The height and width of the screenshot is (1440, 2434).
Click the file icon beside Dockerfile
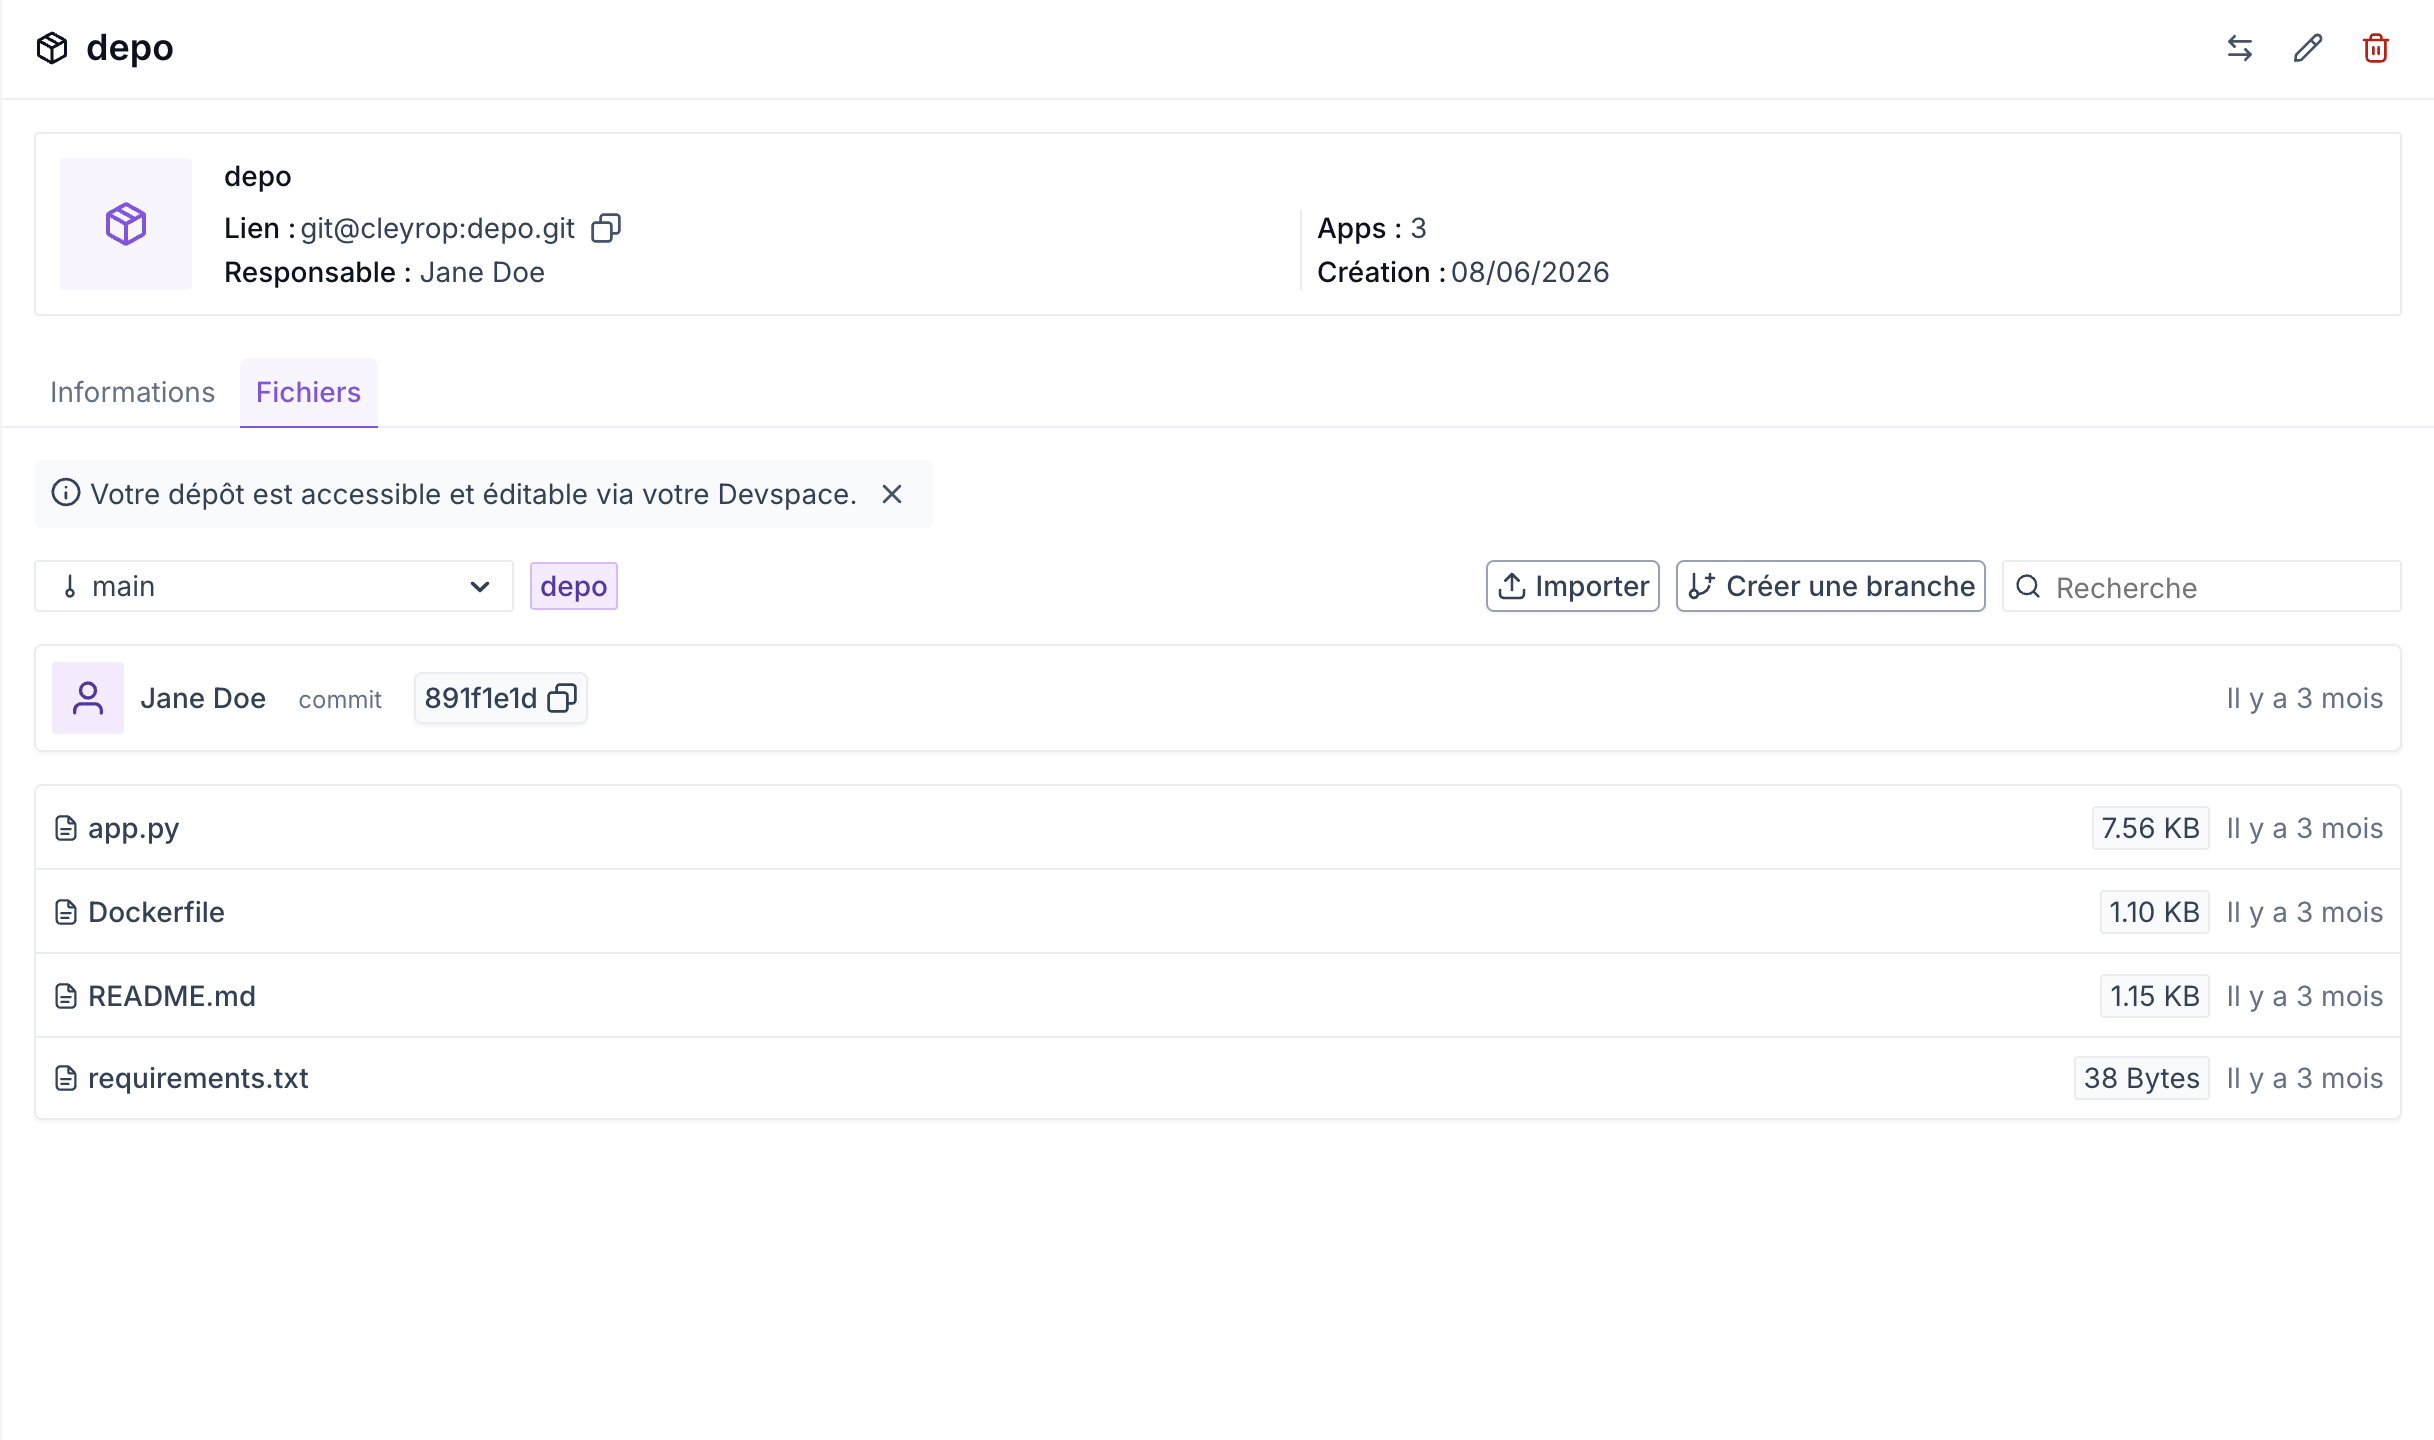(66, 912)
